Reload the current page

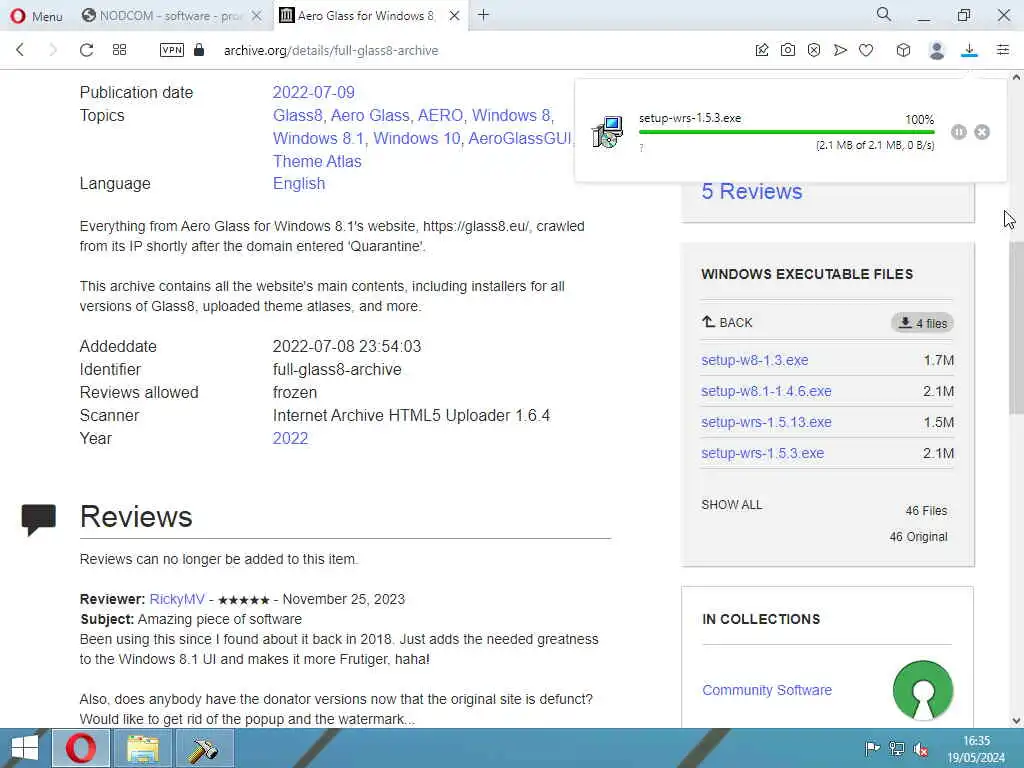point(86,50)
